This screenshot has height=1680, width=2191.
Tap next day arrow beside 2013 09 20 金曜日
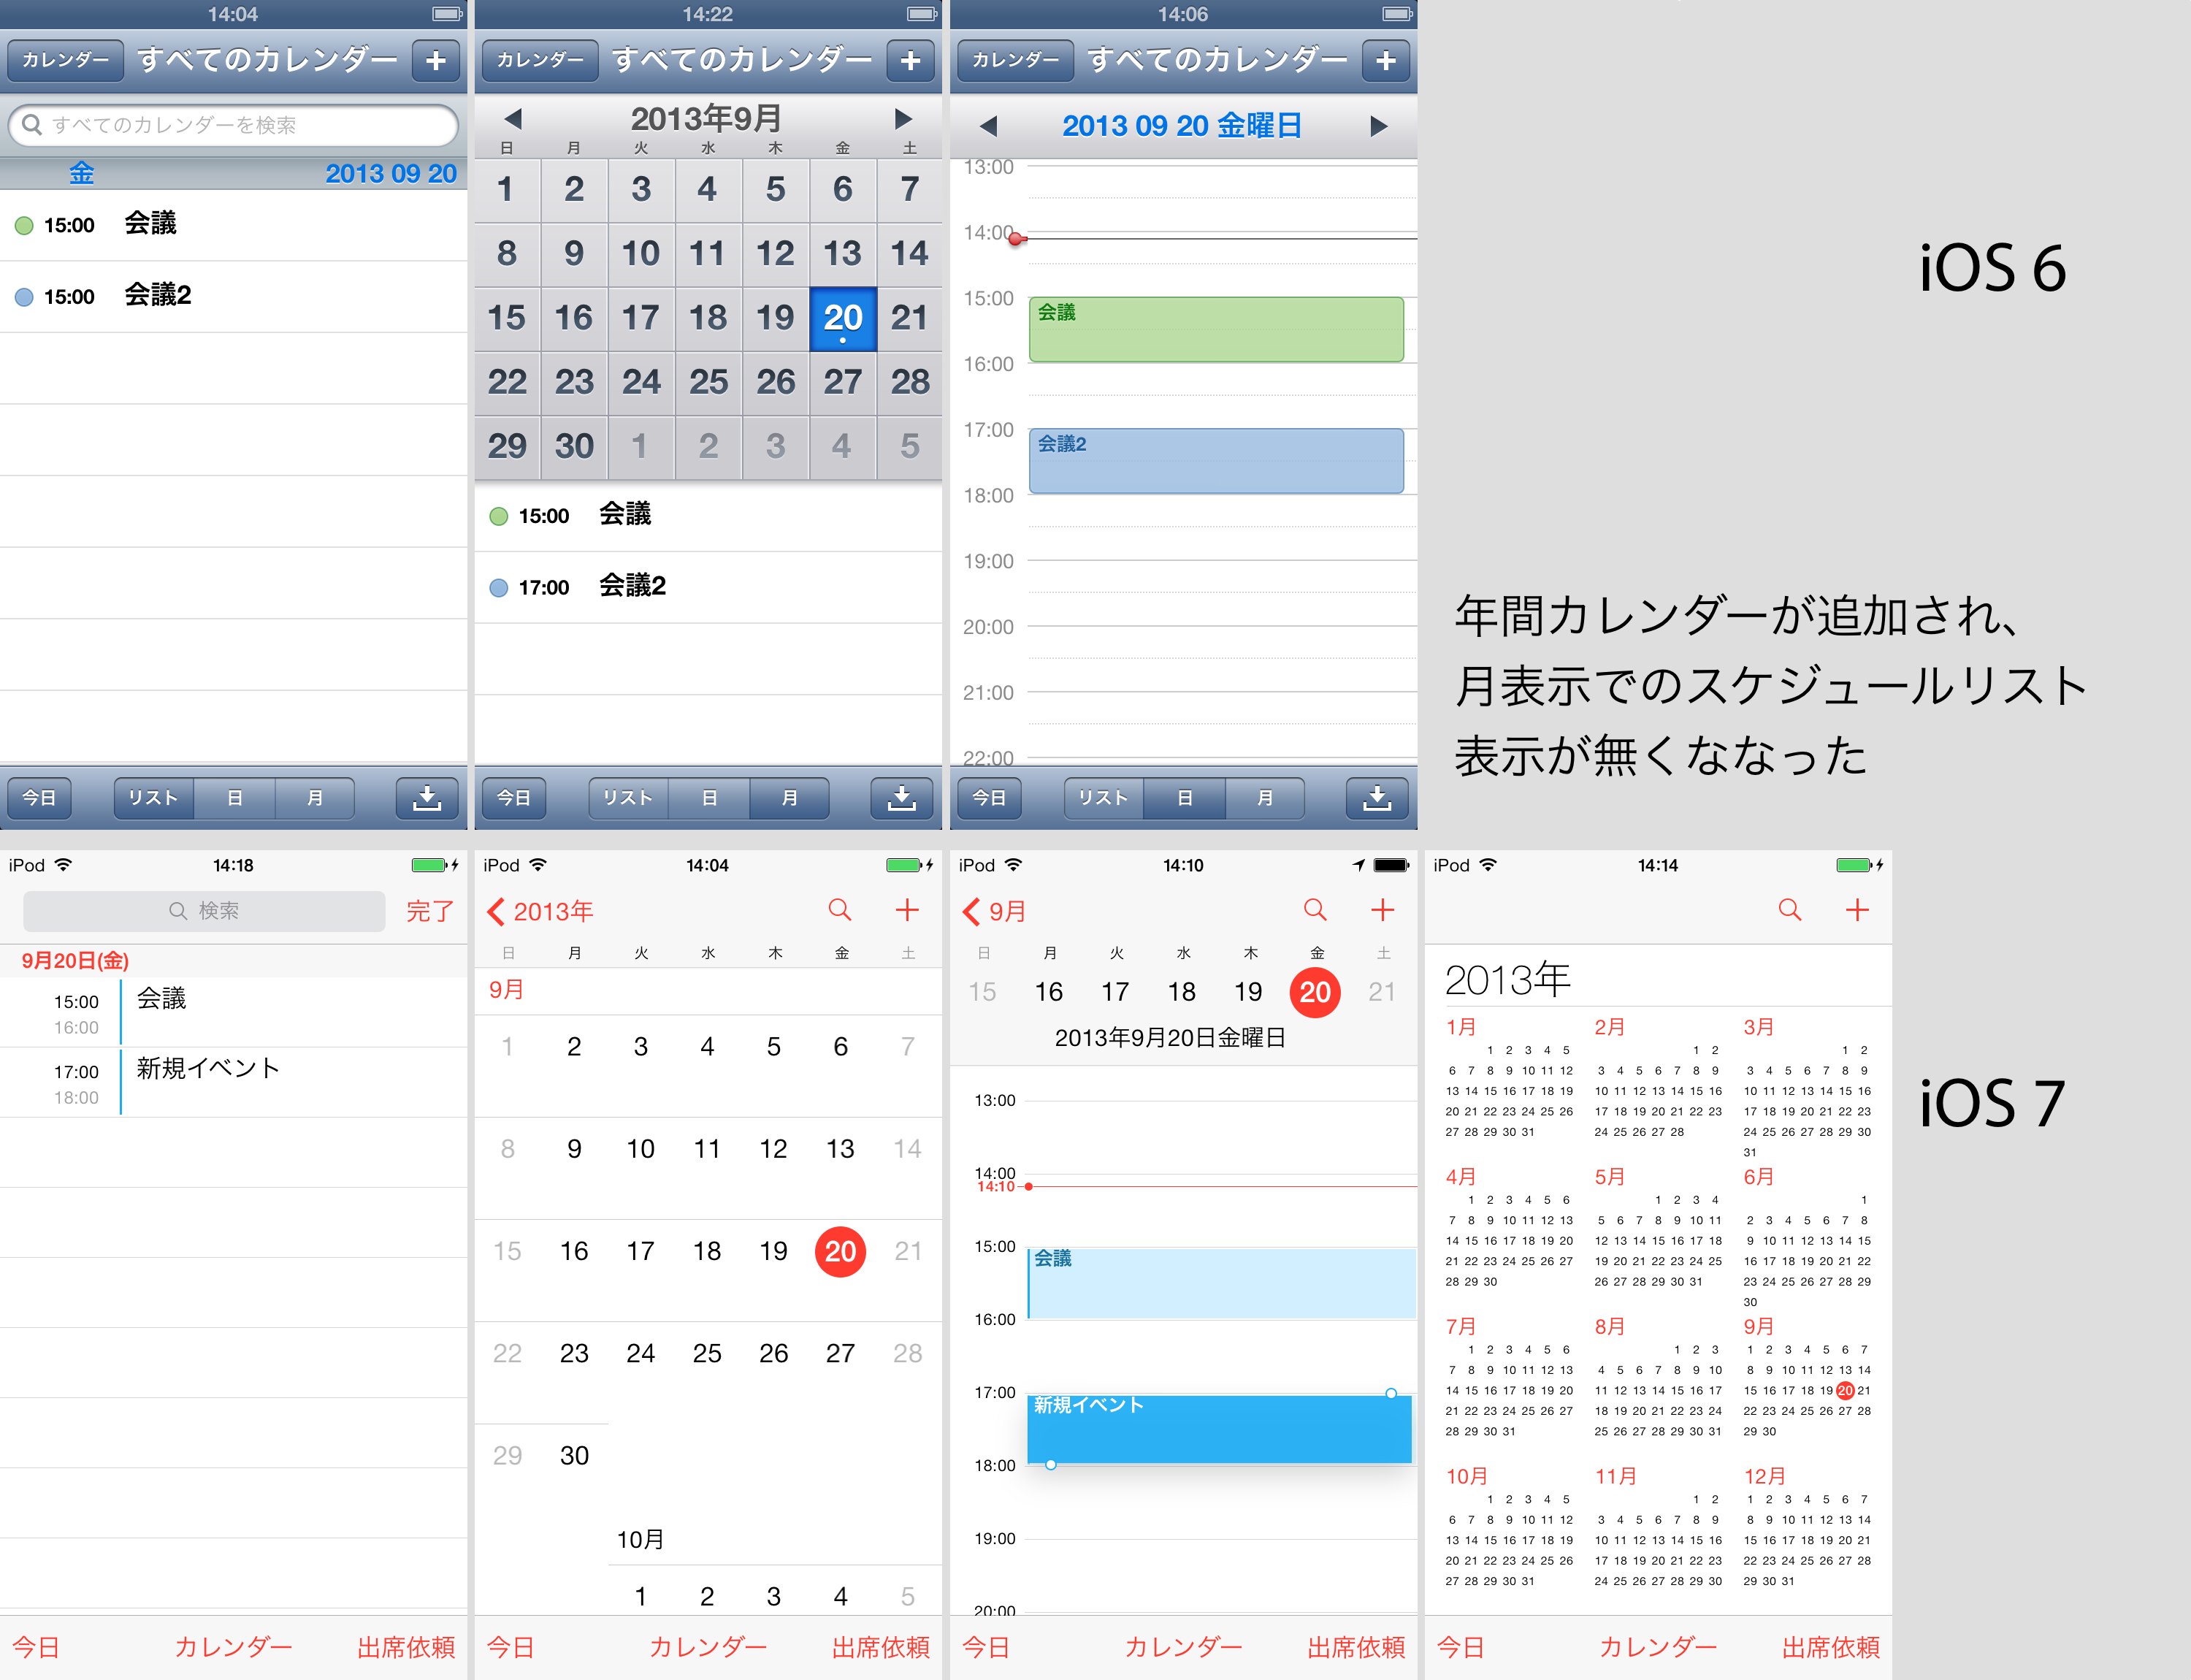[x=1378, y=126]
